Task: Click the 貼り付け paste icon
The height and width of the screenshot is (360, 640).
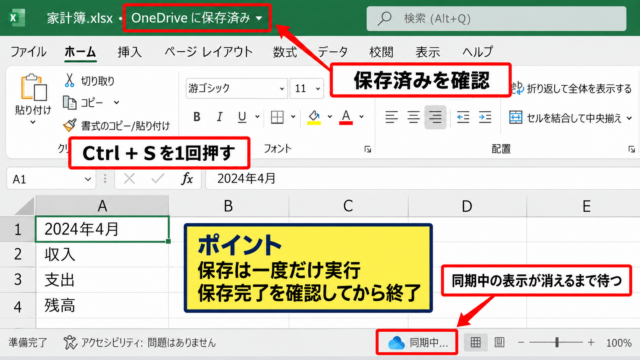Action: click(x=33, y=87)
